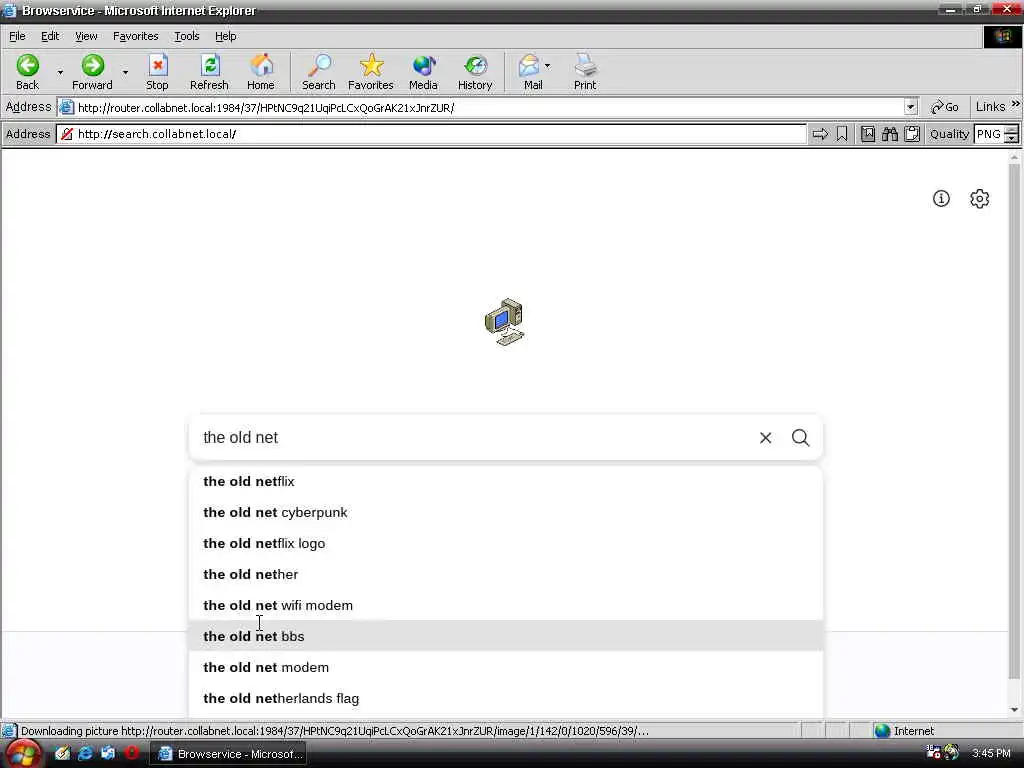Expand the IE address bar dropdown
1024x768 pixels.
click(x=910, y=107)
